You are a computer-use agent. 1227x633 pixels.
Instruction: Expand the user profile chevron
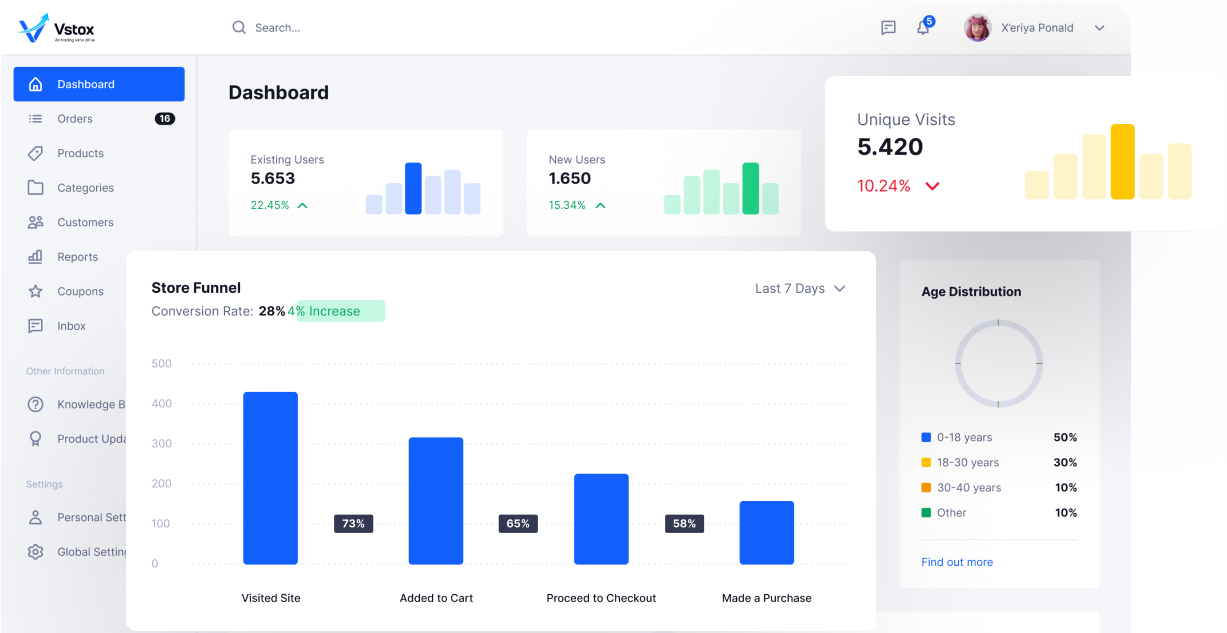[x=1099, y=28]
